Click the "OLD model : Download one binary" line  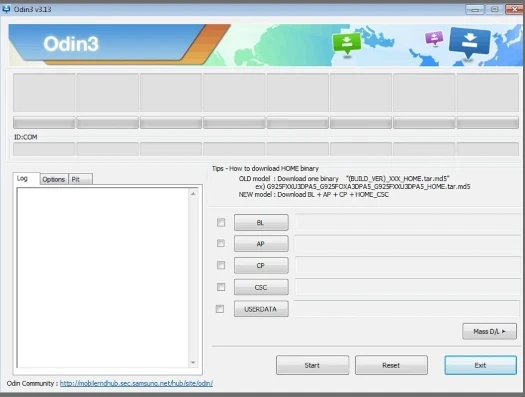click(x=344, y=178)
